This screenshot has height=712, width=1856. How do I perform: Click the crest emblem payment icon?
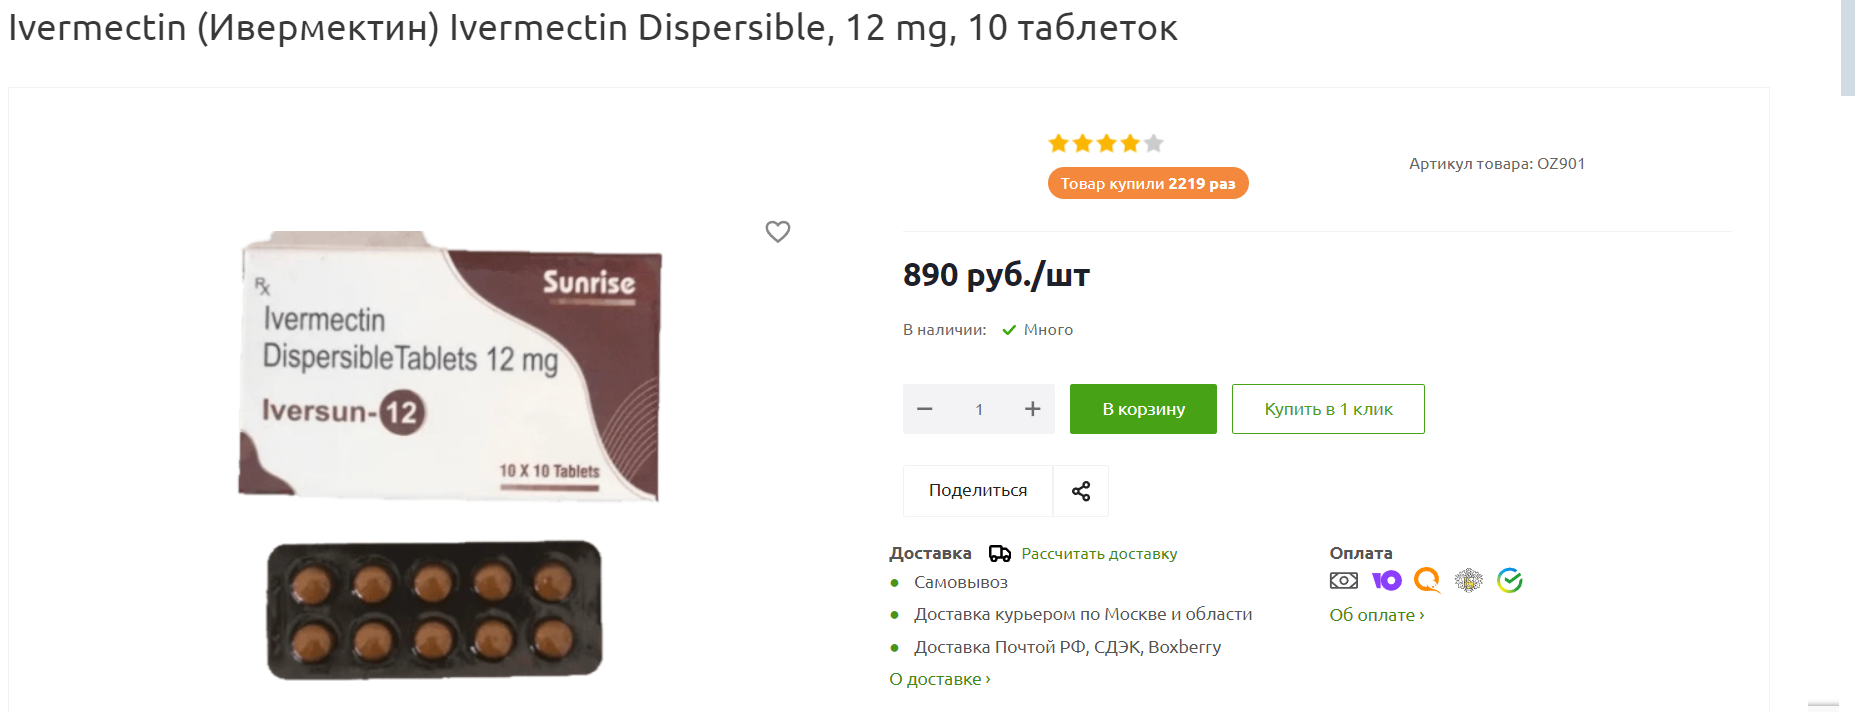(x=1468, y=580)
